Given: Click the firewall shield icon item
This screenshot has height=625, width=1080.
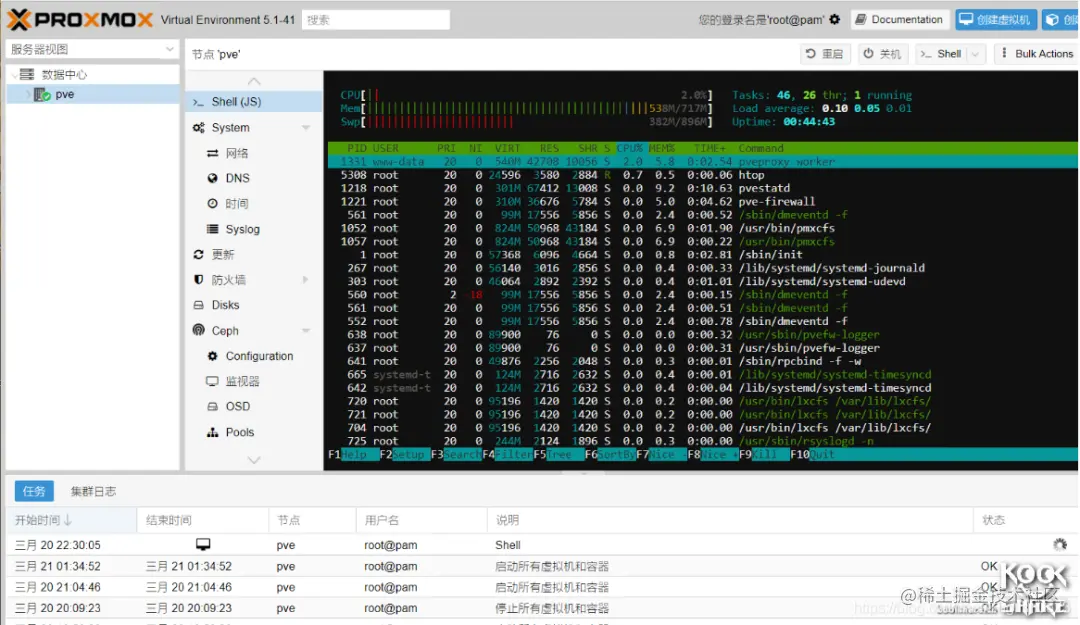Looking at the screenshot, I should point(198,279).
